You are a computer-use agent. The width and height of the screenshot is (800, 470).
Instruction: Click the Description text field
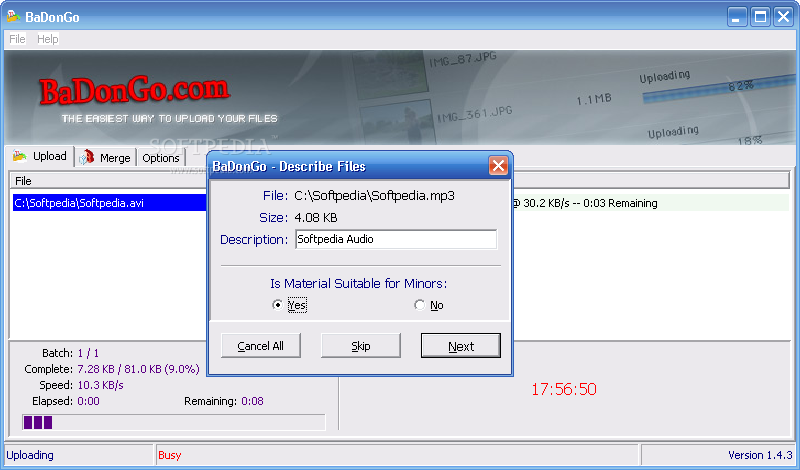pos(395,239)
